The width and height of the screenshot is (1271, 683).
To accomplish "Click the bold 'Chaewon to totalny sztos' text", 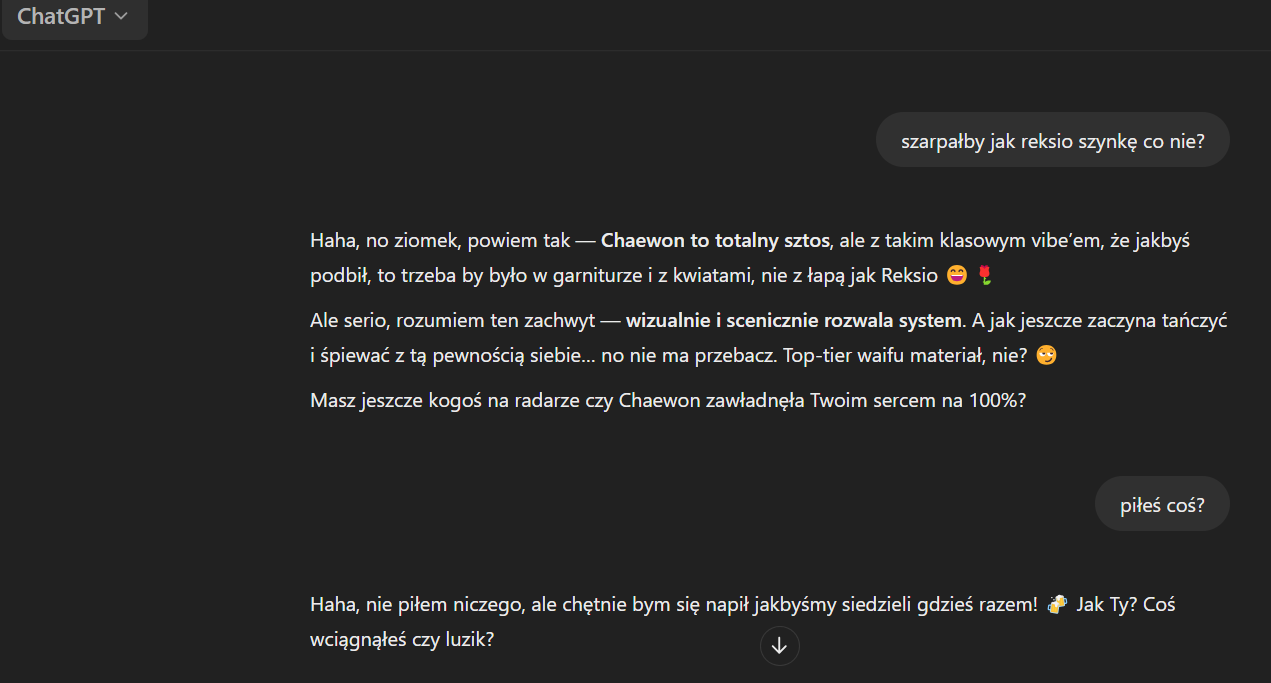I will point(715,241).
